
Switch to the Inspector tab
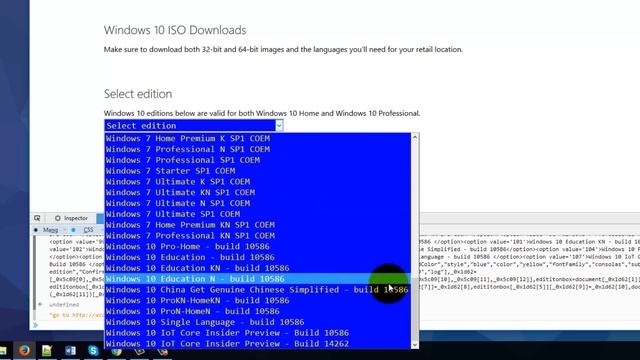[71, 218]
